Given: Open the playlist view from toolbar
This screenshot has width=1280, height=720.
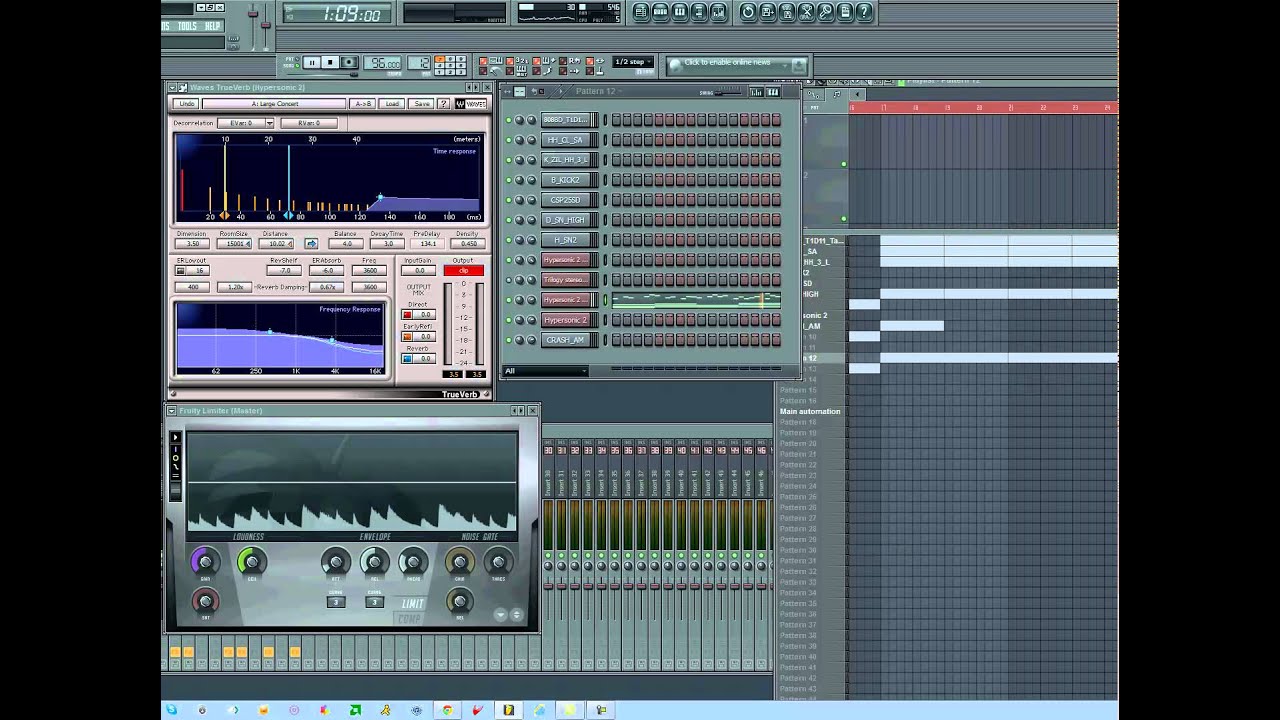Looking at the screenshot, I should (x=641, y=12).
